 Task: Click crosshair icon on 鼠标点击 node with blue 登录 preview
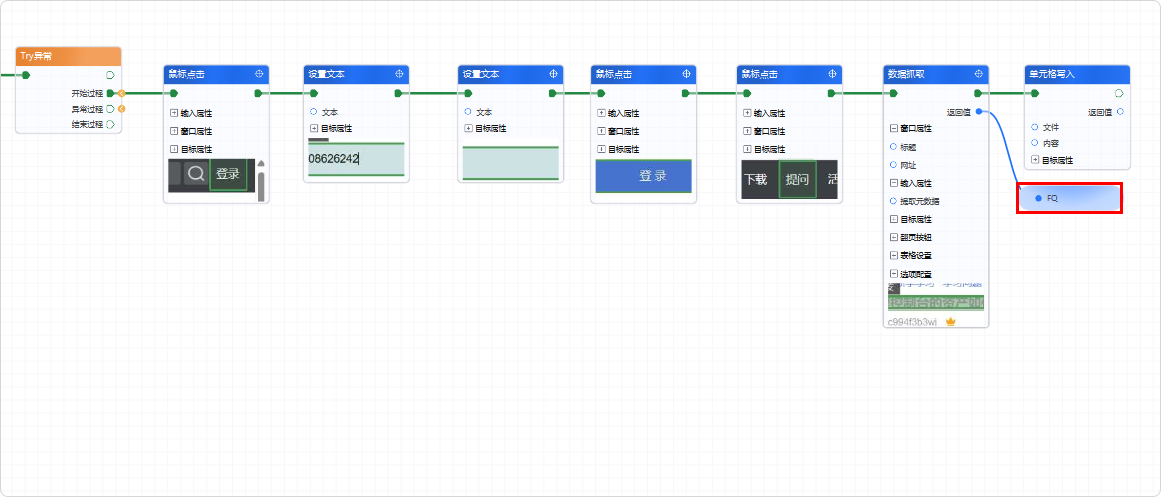[686, 74]
